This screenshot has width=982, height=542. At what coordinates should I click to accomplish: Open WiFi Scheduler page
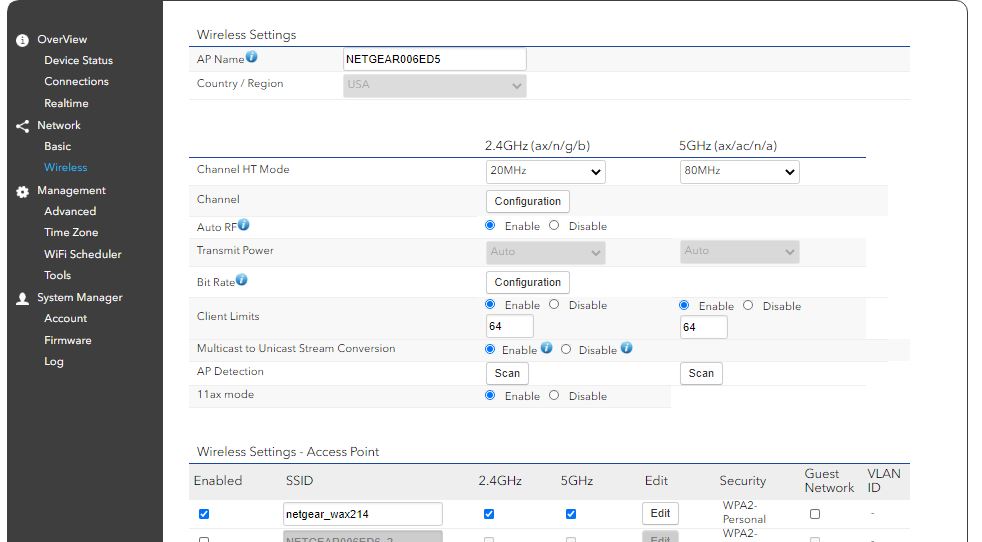pos(83,254)
